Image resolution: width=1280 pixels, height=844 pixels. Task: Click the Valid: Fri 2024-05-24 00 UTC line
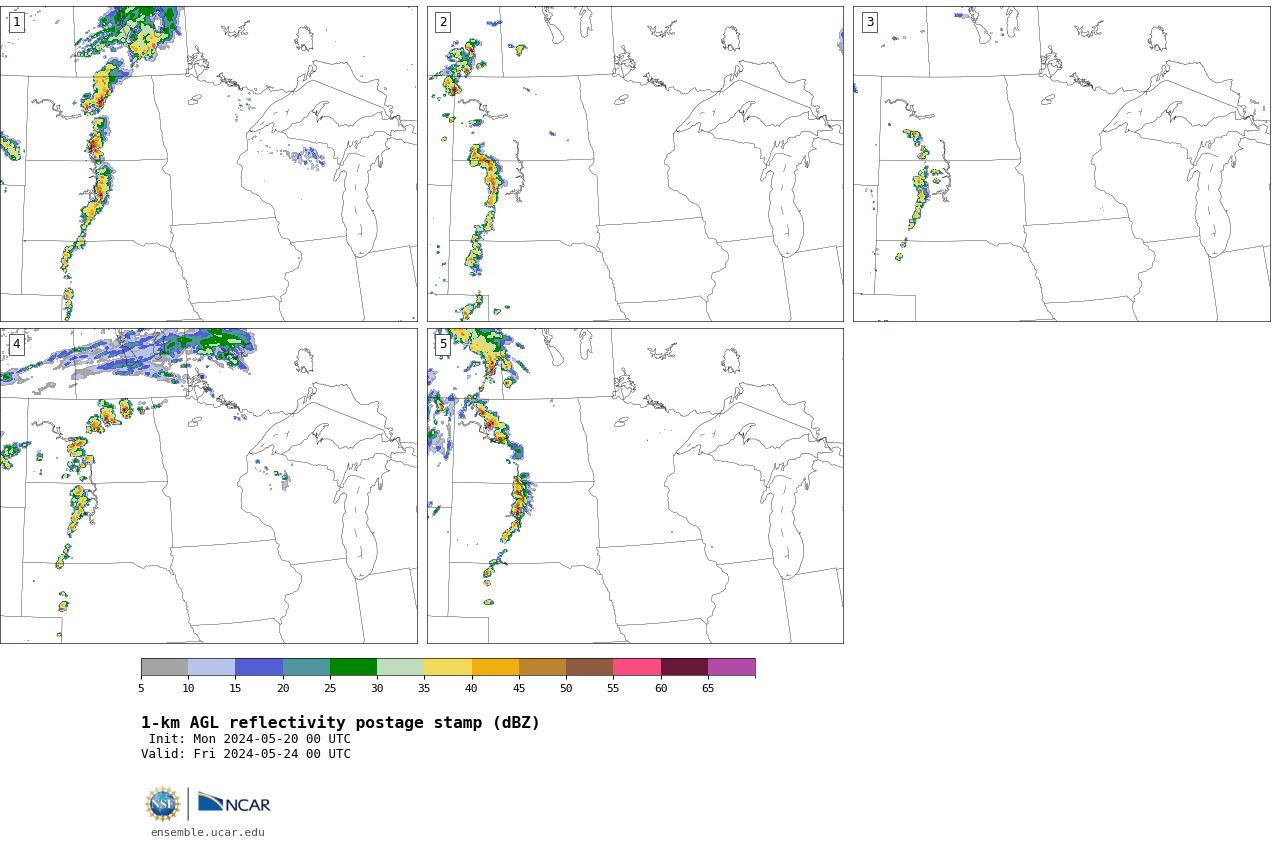point(246,754)
